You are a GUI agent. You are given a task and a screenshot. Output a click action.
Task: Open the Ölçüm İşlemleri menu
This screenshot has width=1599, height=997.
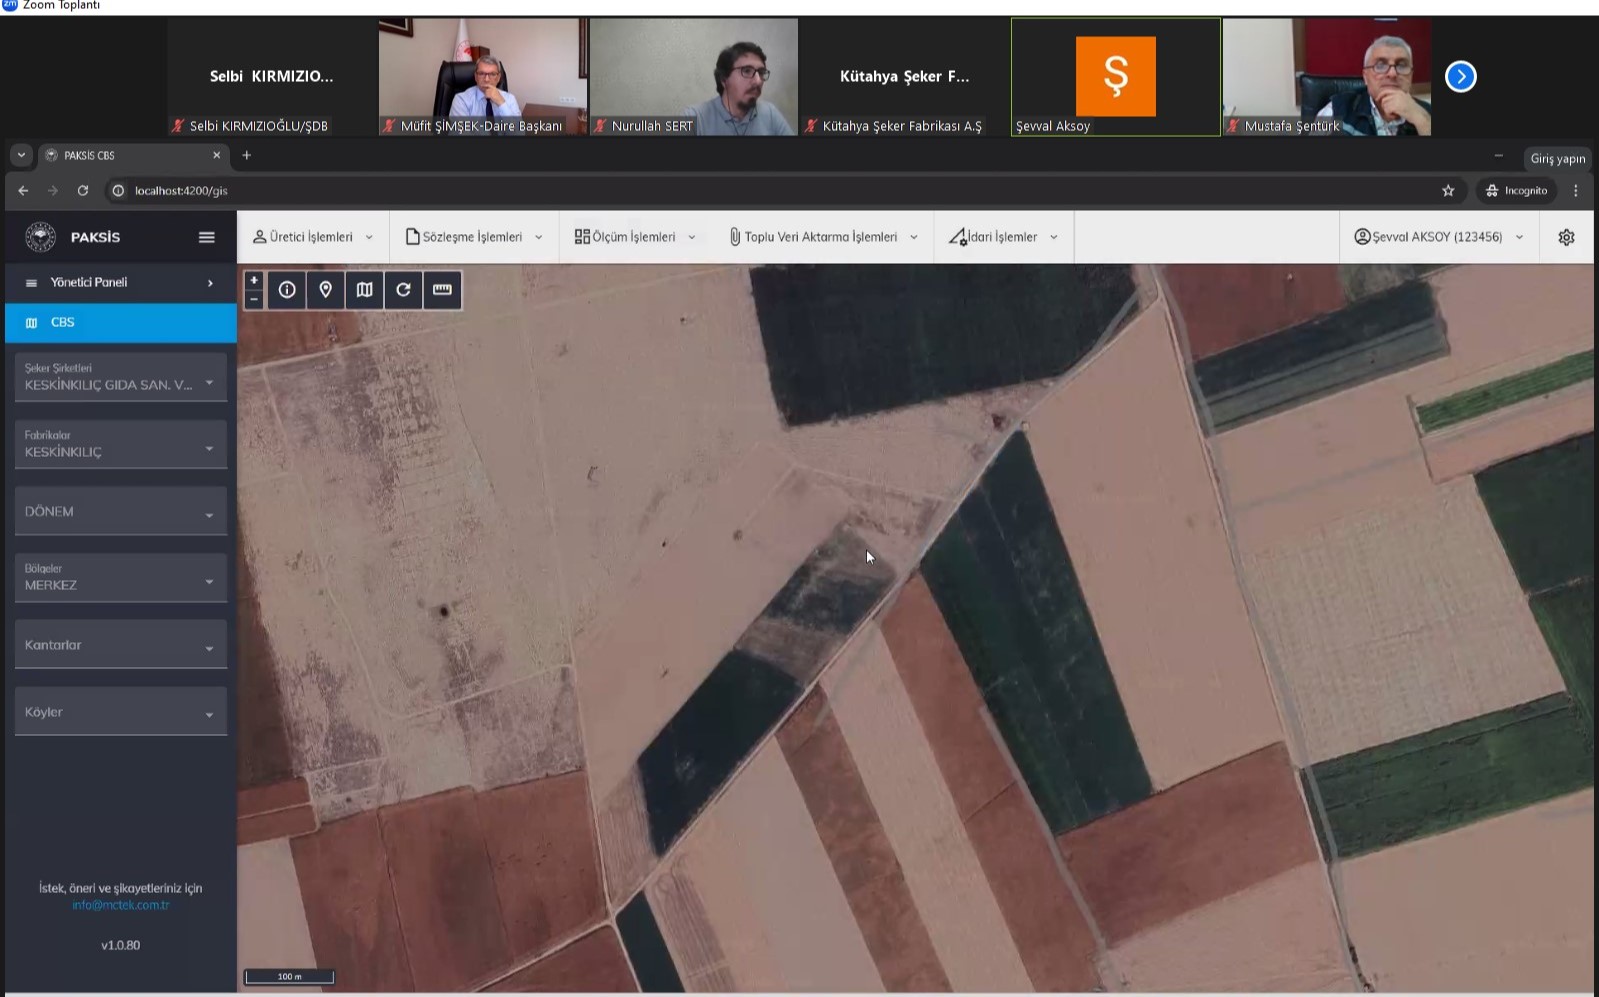[x=635, y=237]
